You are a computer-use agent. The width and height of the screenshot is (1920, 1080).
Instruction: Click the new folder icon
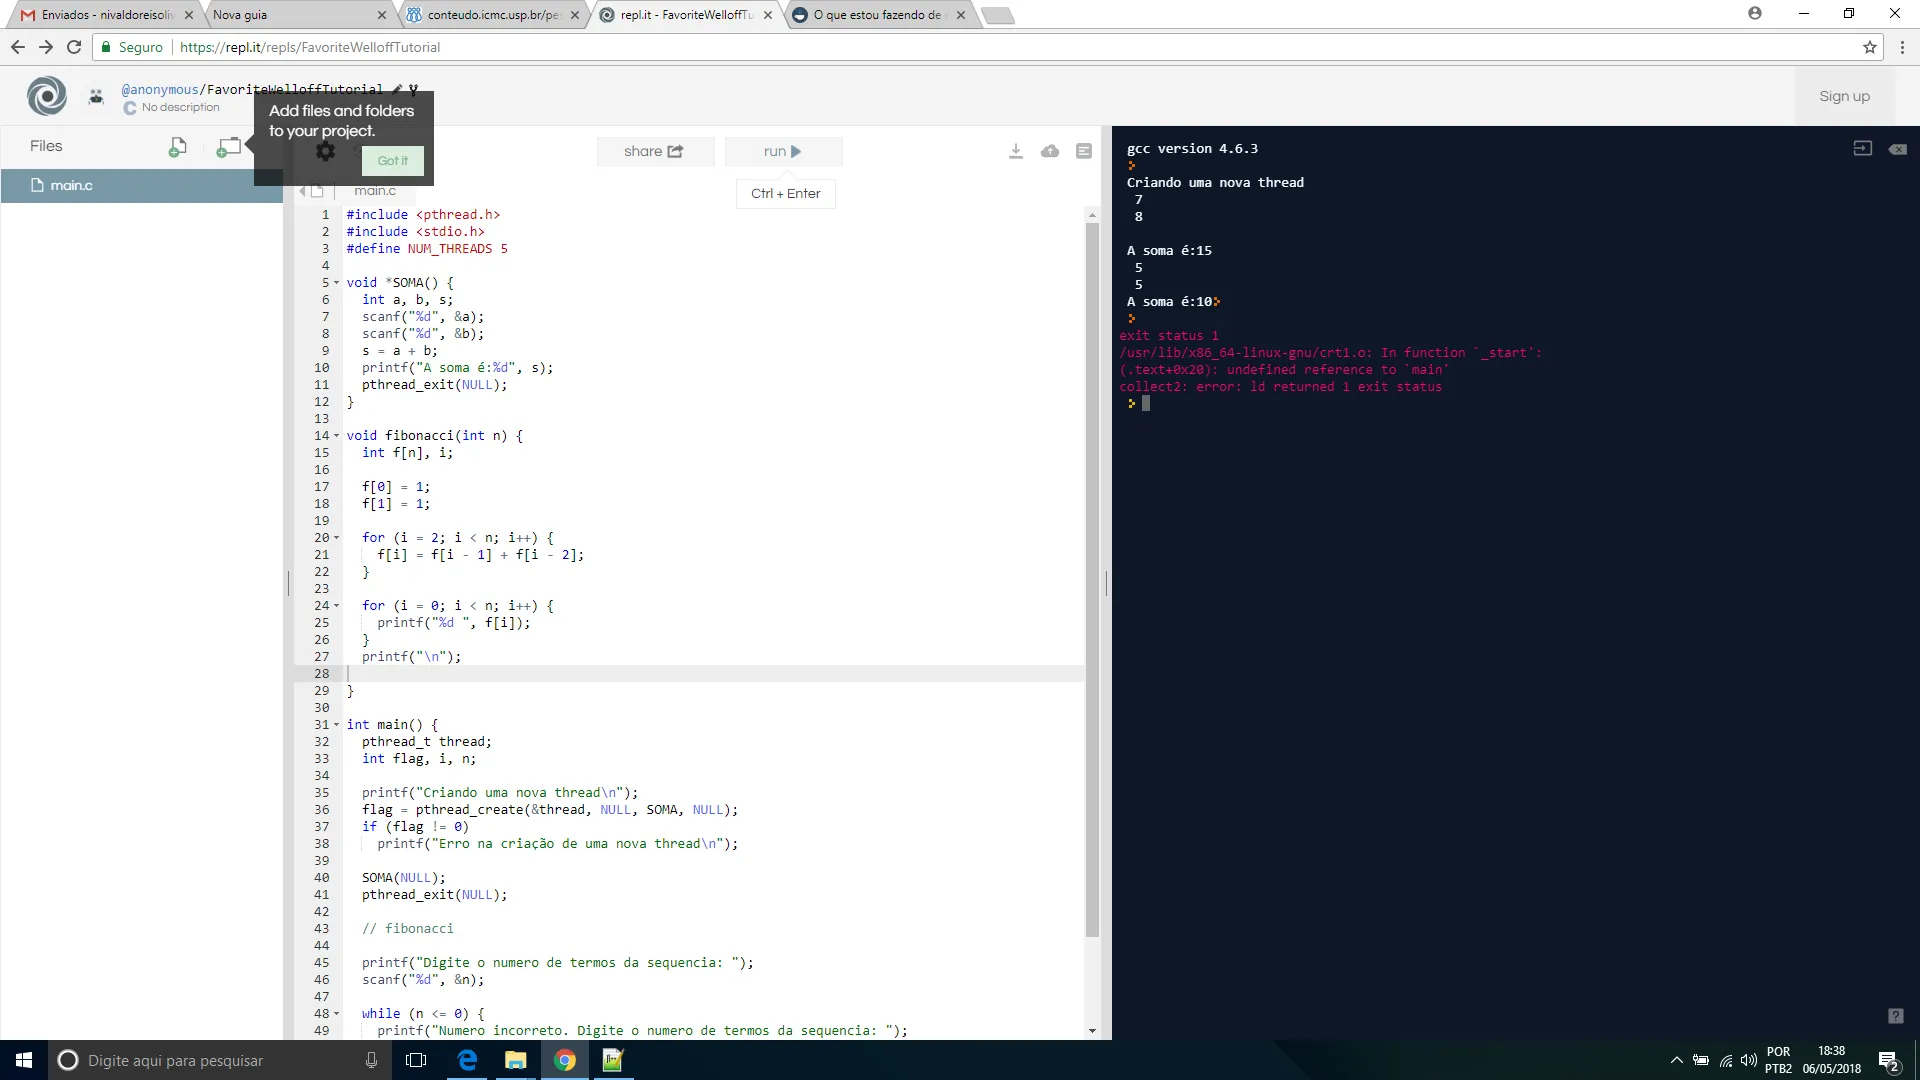point(228,148)
